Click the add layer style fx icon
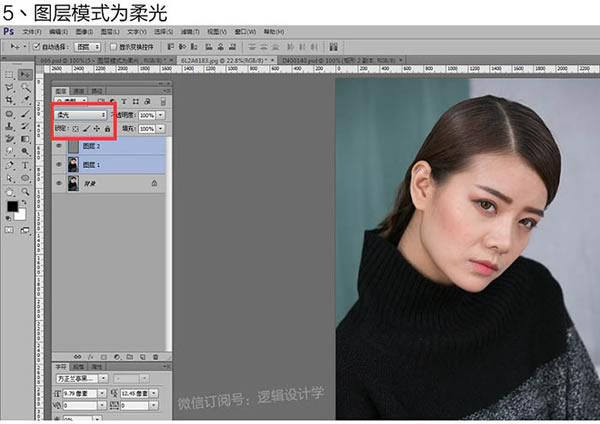 (x=88, y=356)
